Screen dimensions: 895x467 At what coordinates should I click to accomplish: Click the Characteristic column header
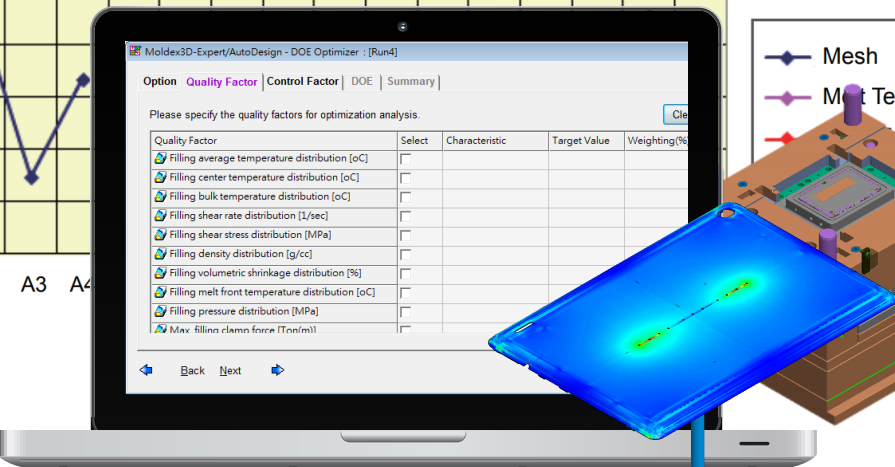pyautogui.click(x=495, y=140)
